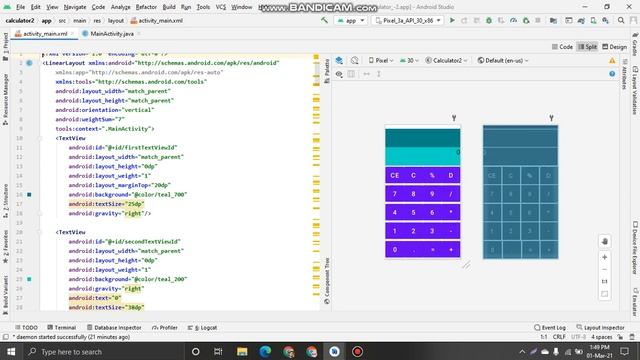
Task: Click the 1:1 zoom to 100% button
Action: [605, 281]
